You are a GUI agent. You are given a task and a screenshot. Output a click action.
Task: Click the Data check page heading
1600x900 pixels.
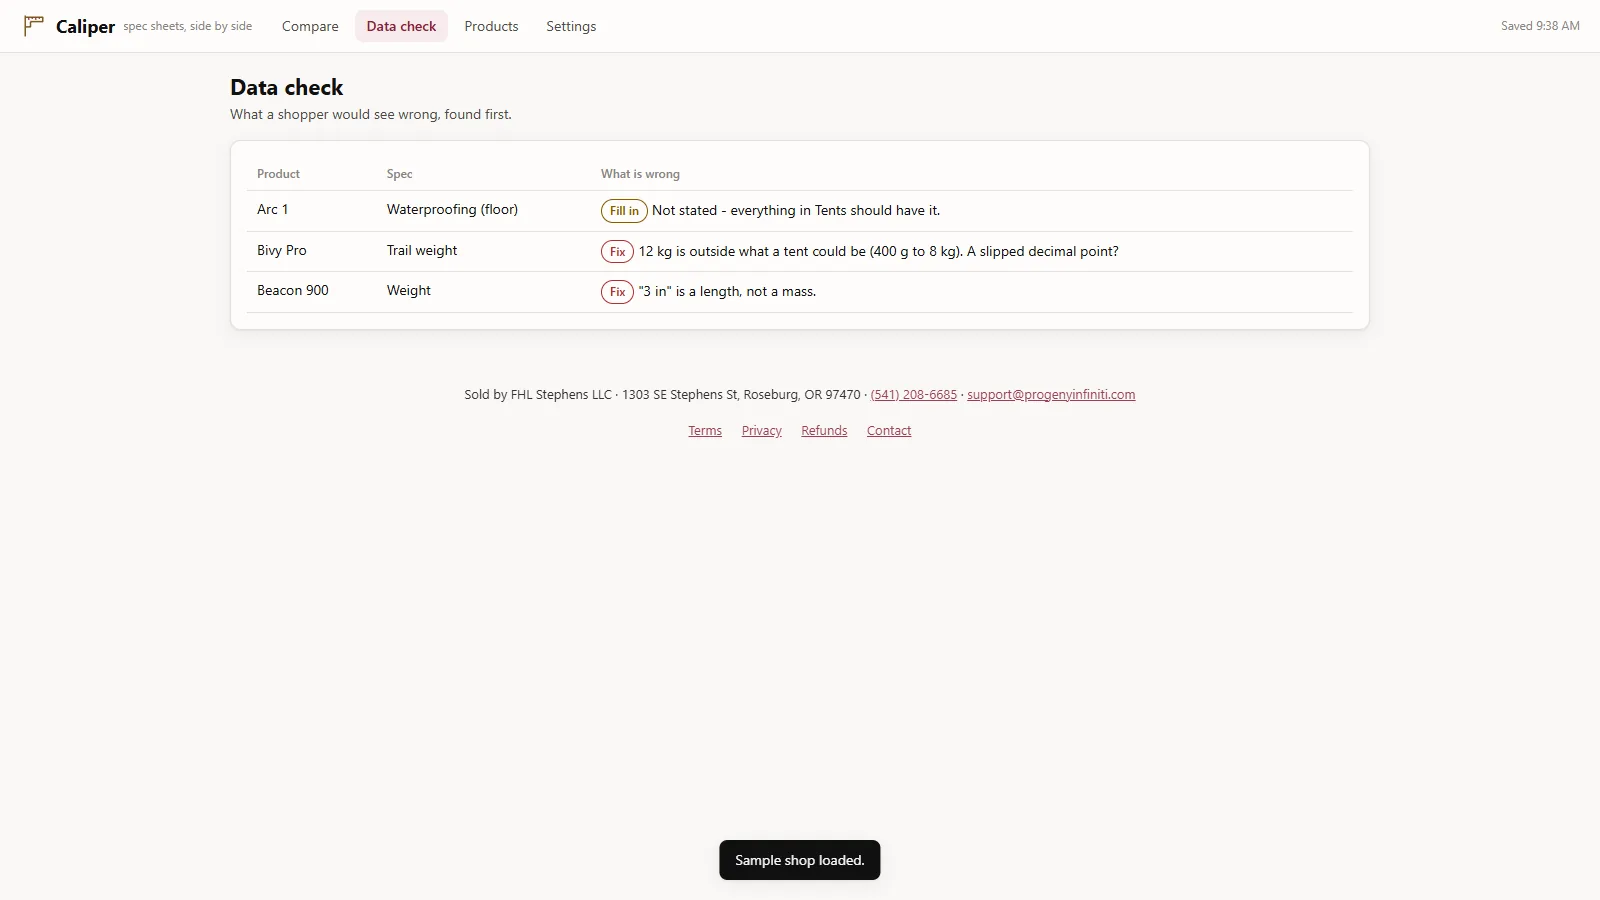click(x=287, y=88)
